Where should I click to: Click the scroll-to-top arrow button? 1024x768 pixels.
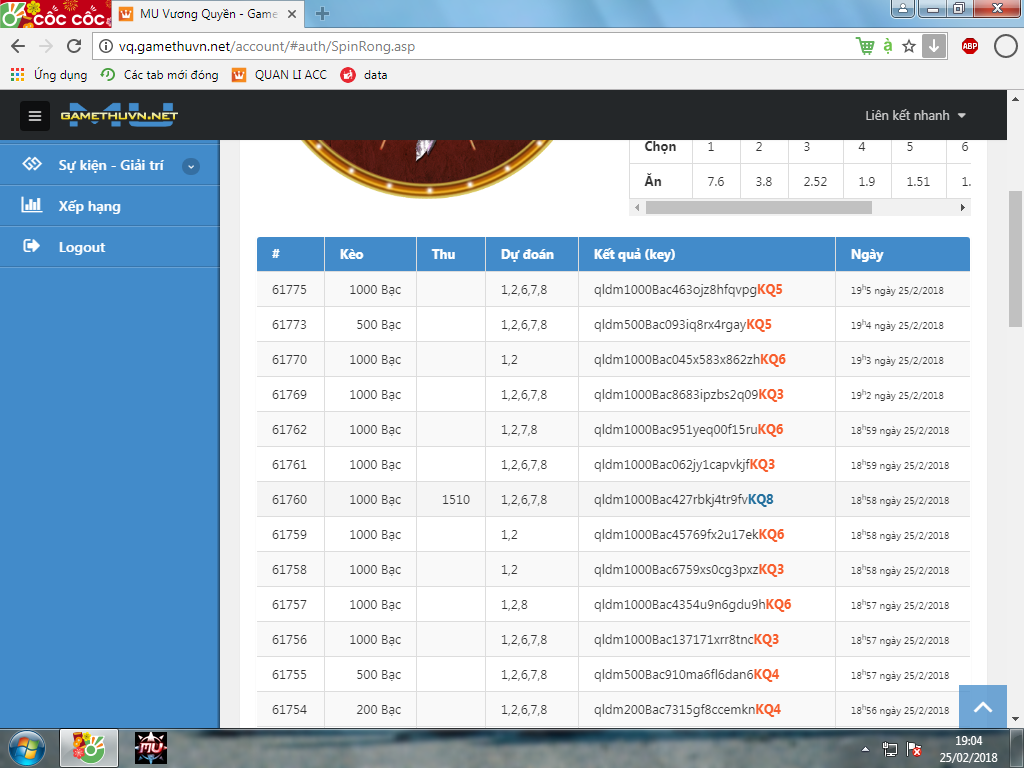click(x=982, y=707)
